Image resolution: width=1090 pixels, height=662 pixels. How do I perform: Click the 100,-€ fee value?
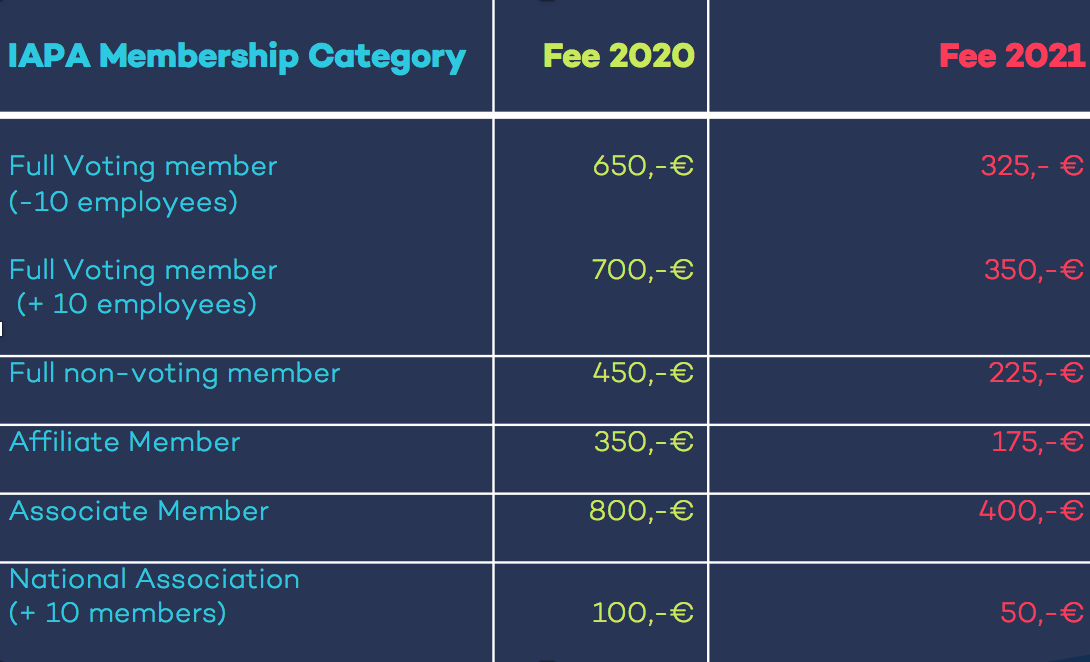pyautogui.click(x=643, y=612)
